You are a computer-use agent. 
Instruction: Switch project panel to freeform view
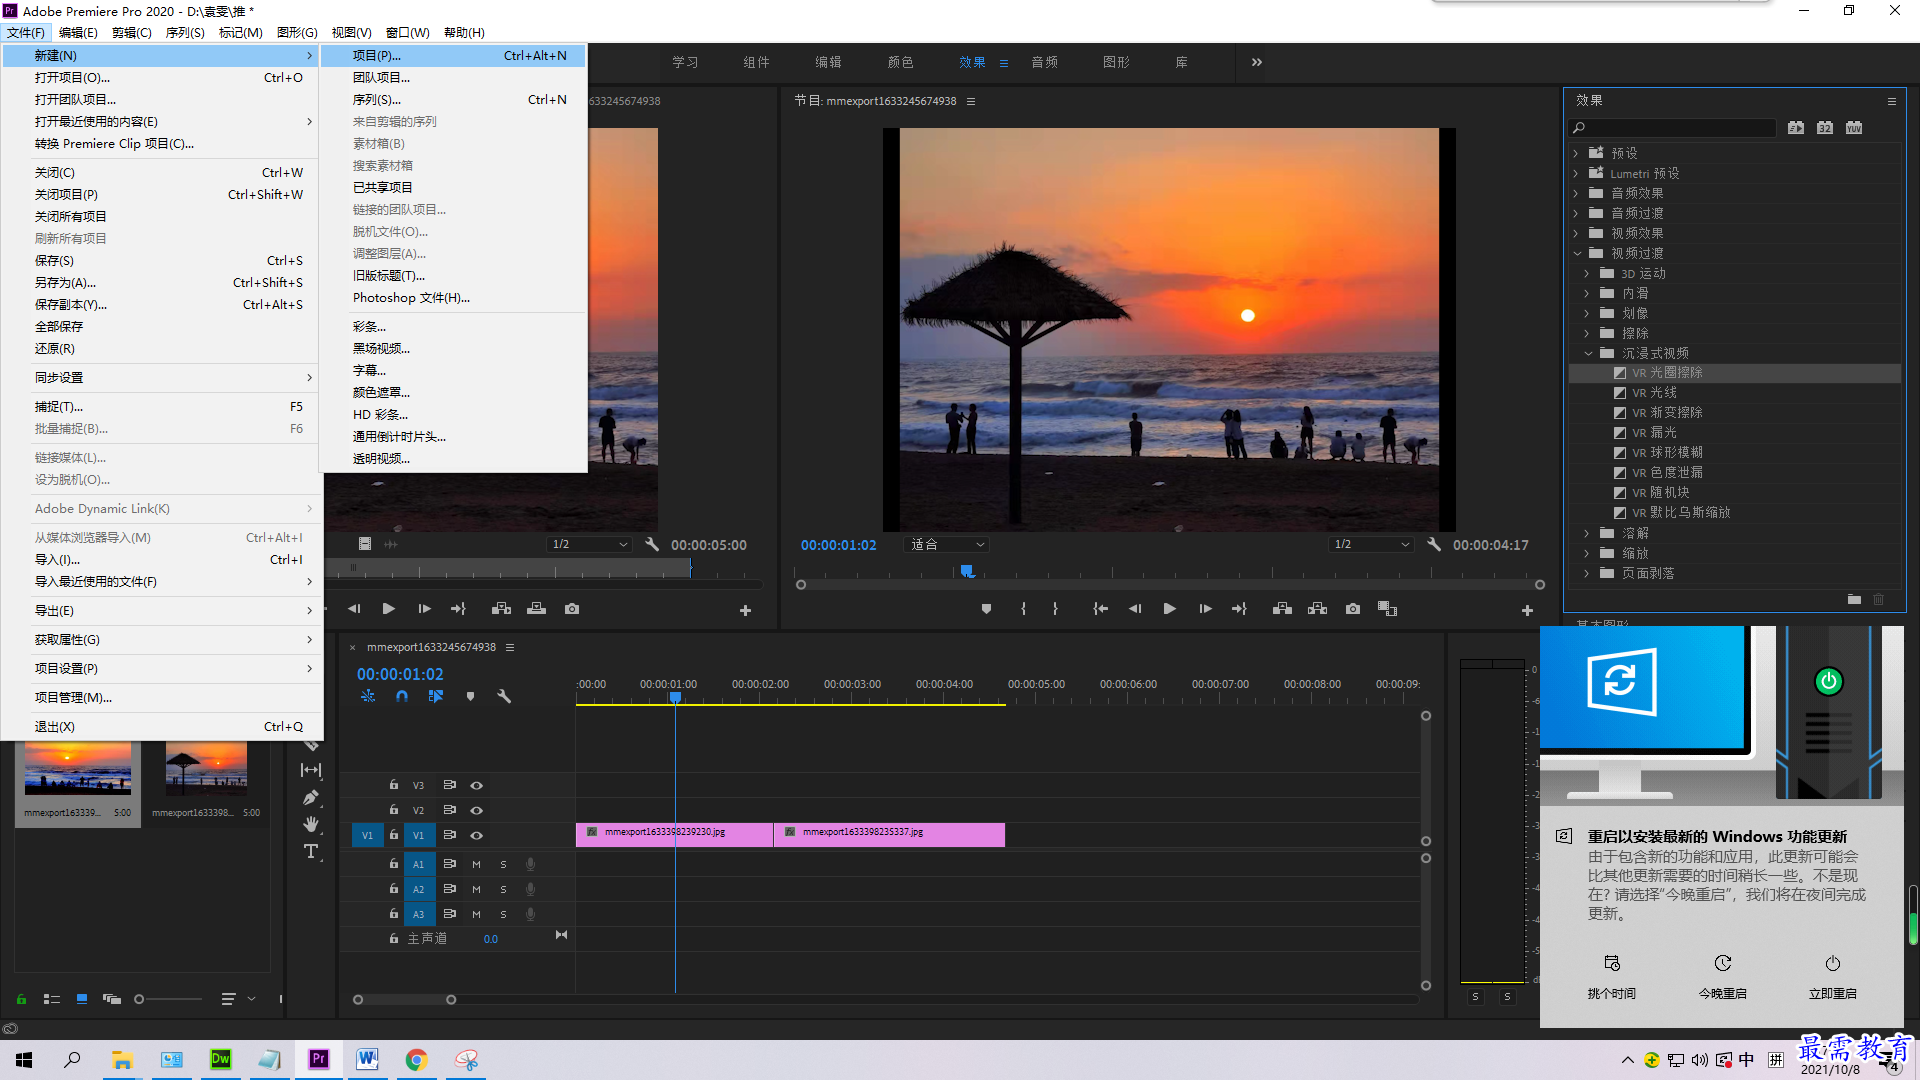[112, 999]
